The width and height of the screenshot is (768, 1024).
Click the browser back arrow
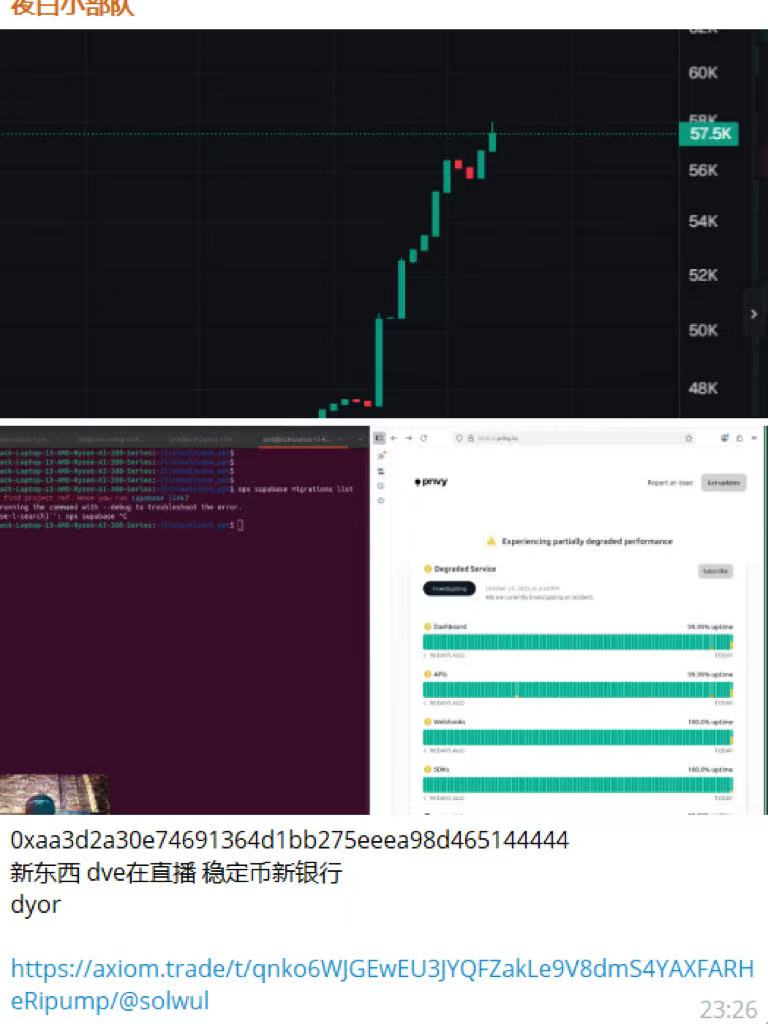point(393,438)
